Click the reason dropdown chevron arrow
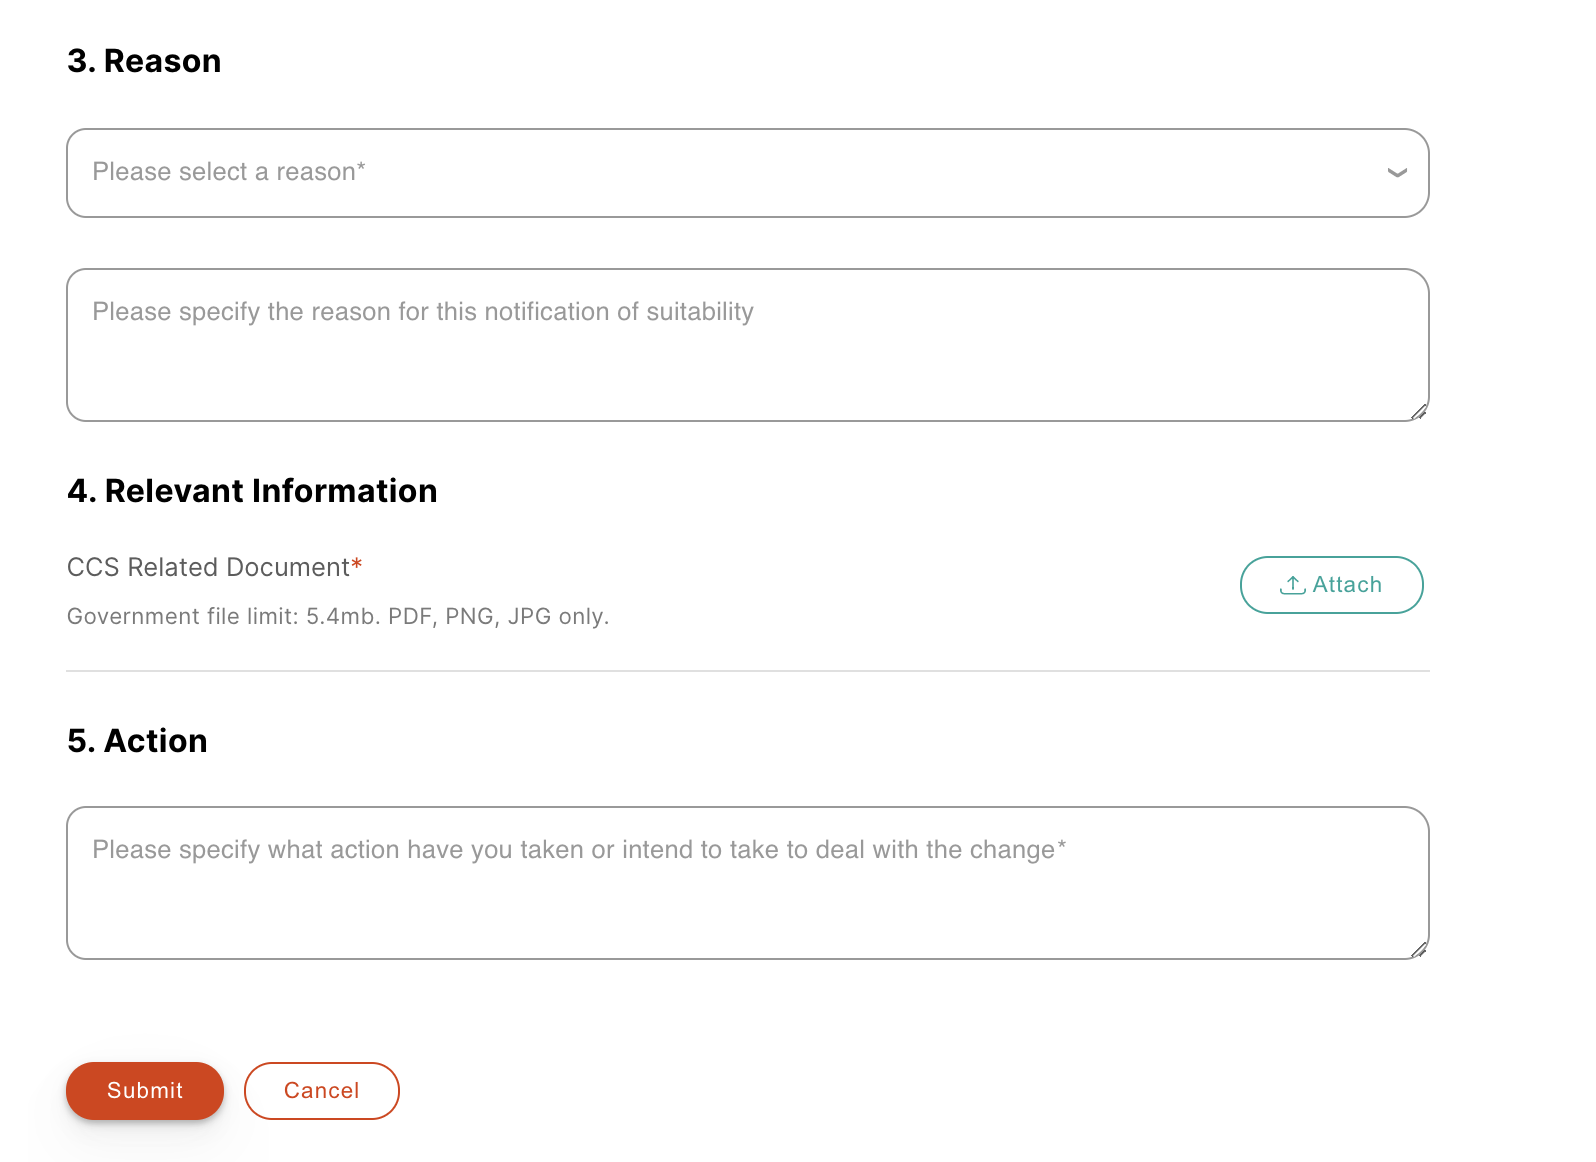The width and height of the screenshot is (1596, 1162). pyautogui.click(x=1397, y=173)
